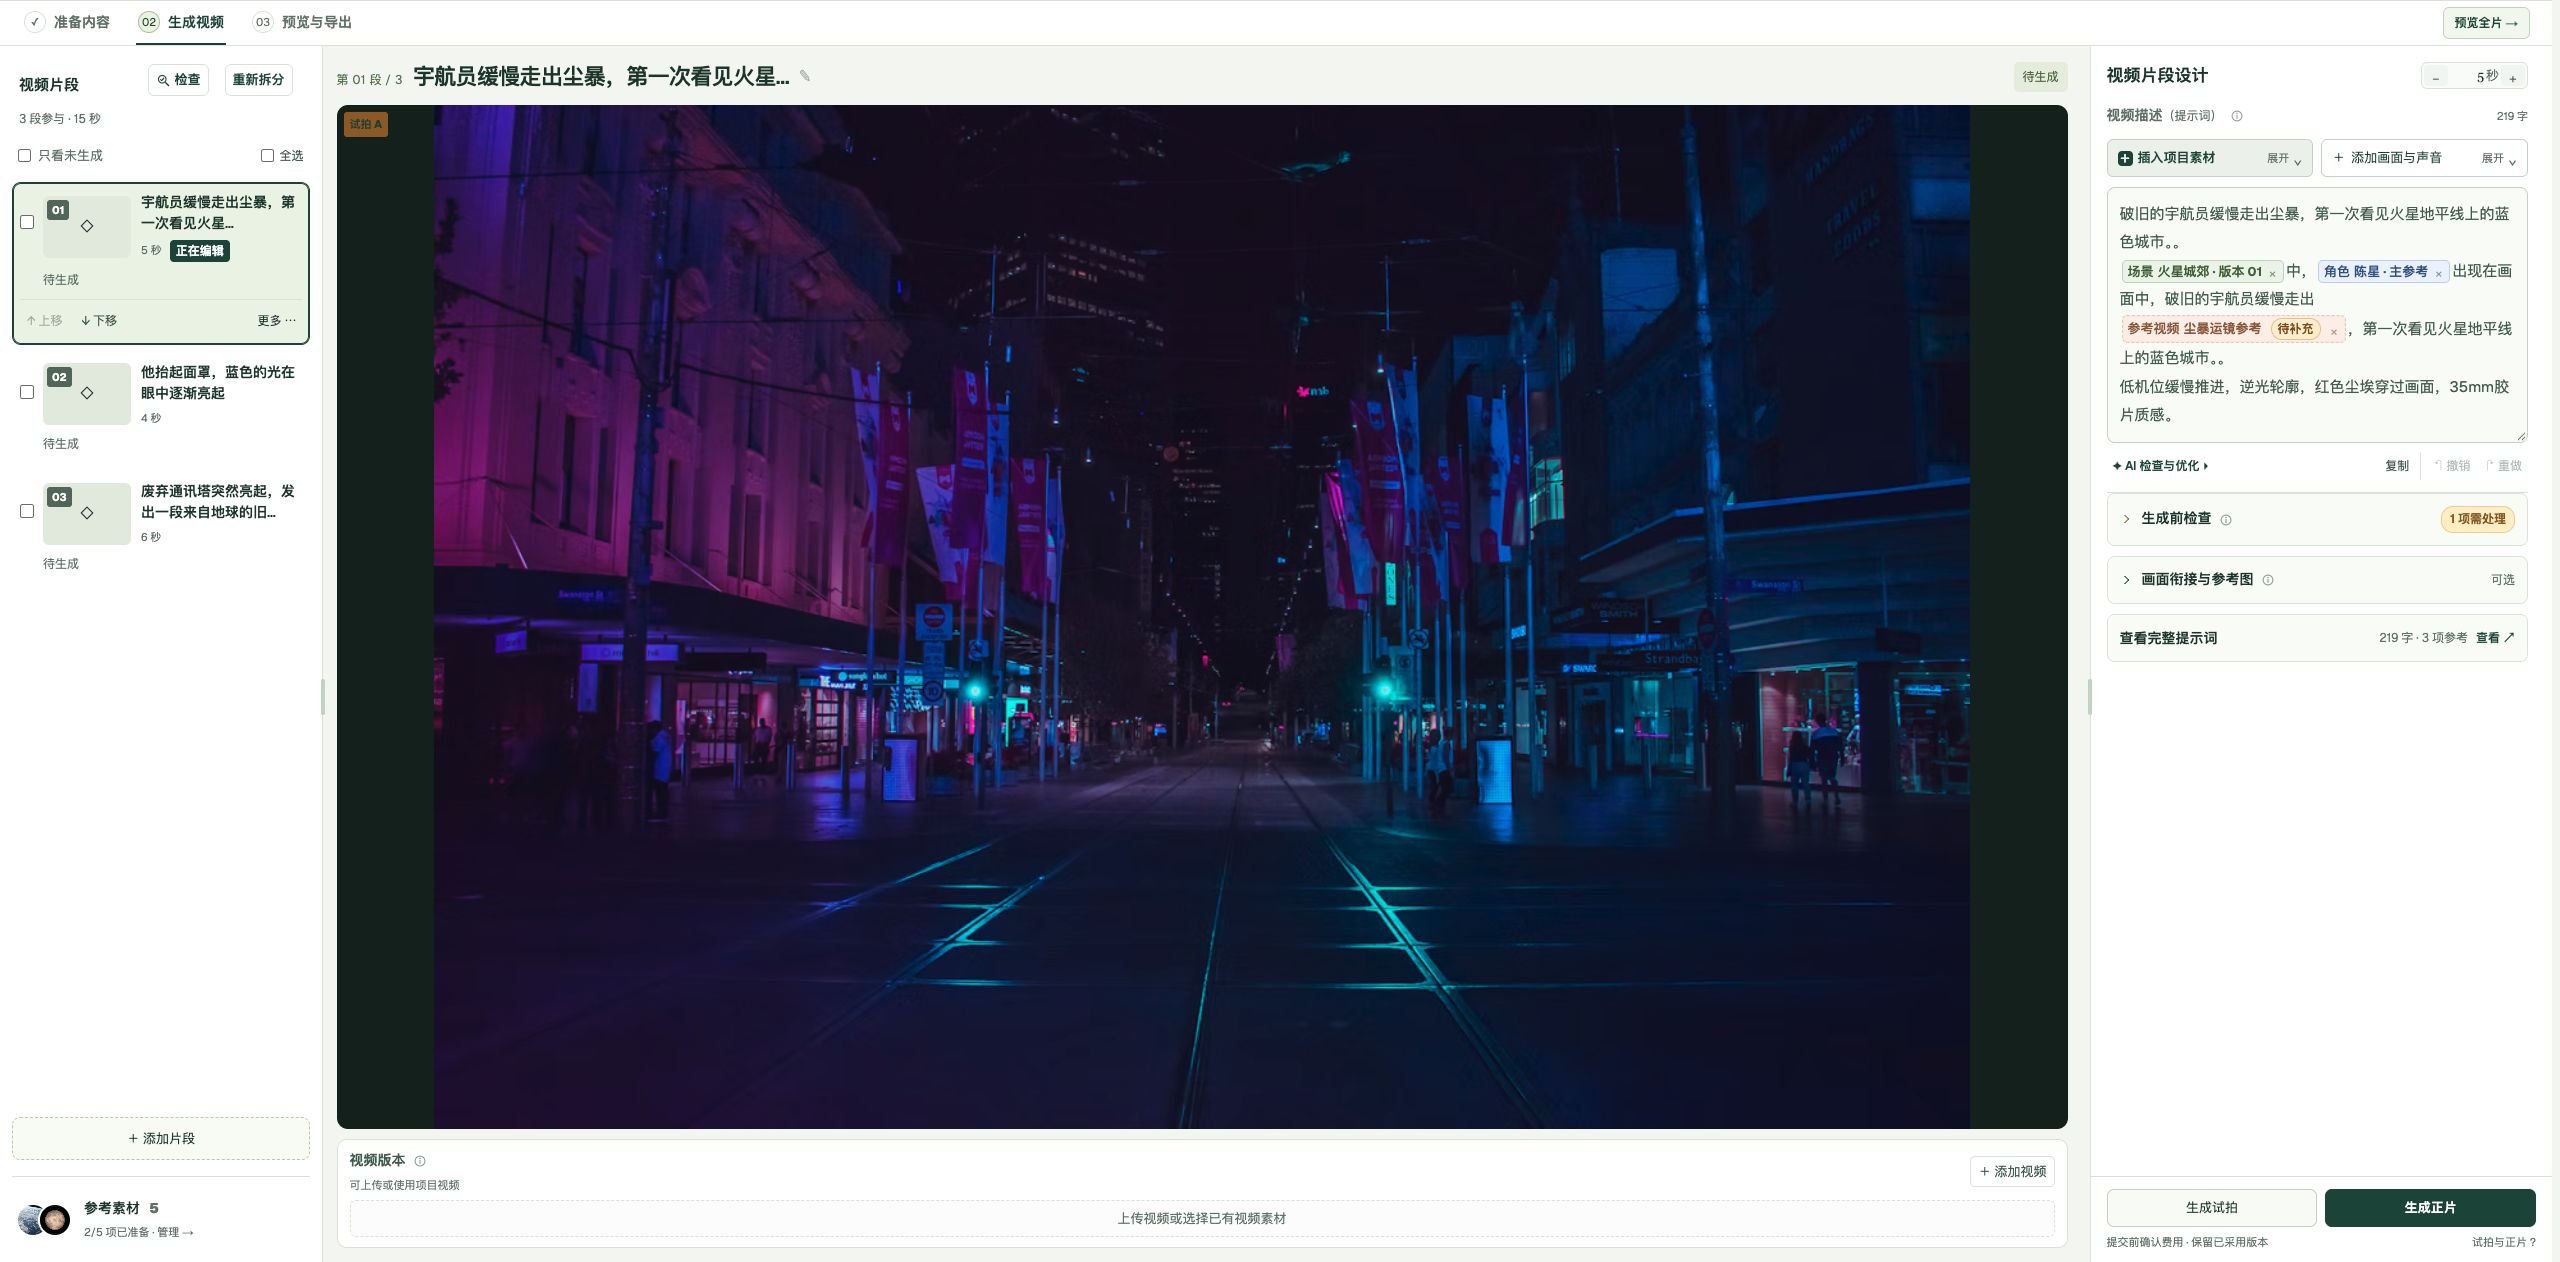Viewport: 2560px width, 1262px height.
Task: Open the 试拍与正片？ help link
Action: coord(2504,1242)
